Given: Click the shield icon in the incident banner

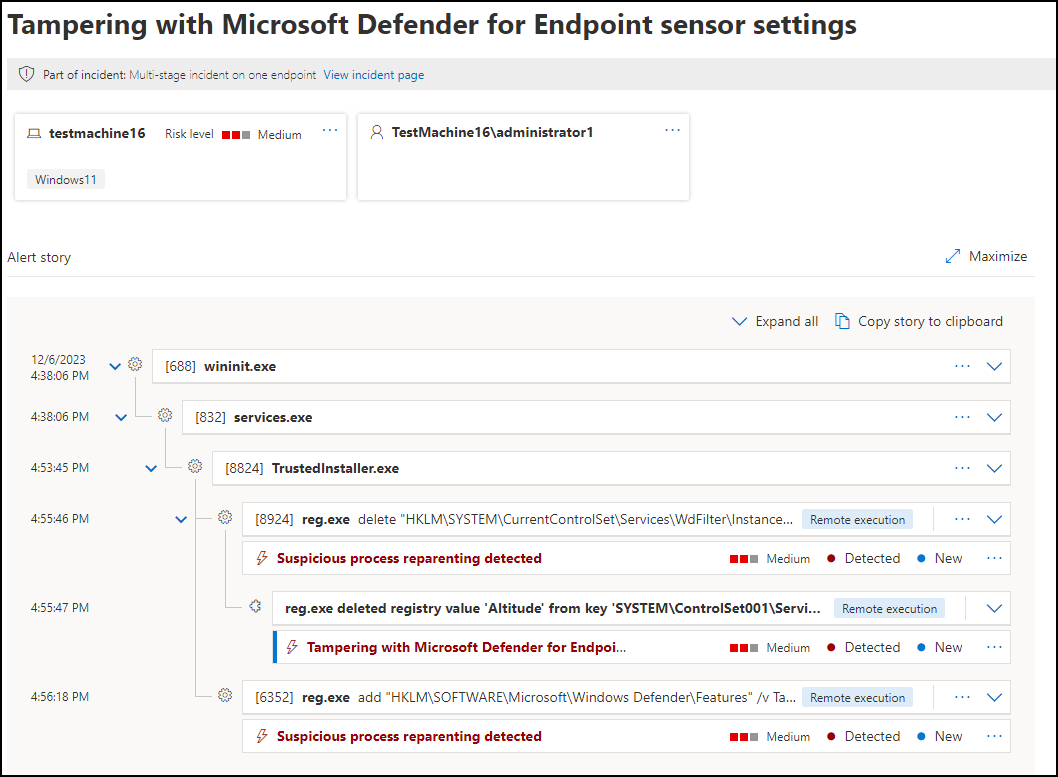Looking at the screenshot, I should tap(25, 73).
